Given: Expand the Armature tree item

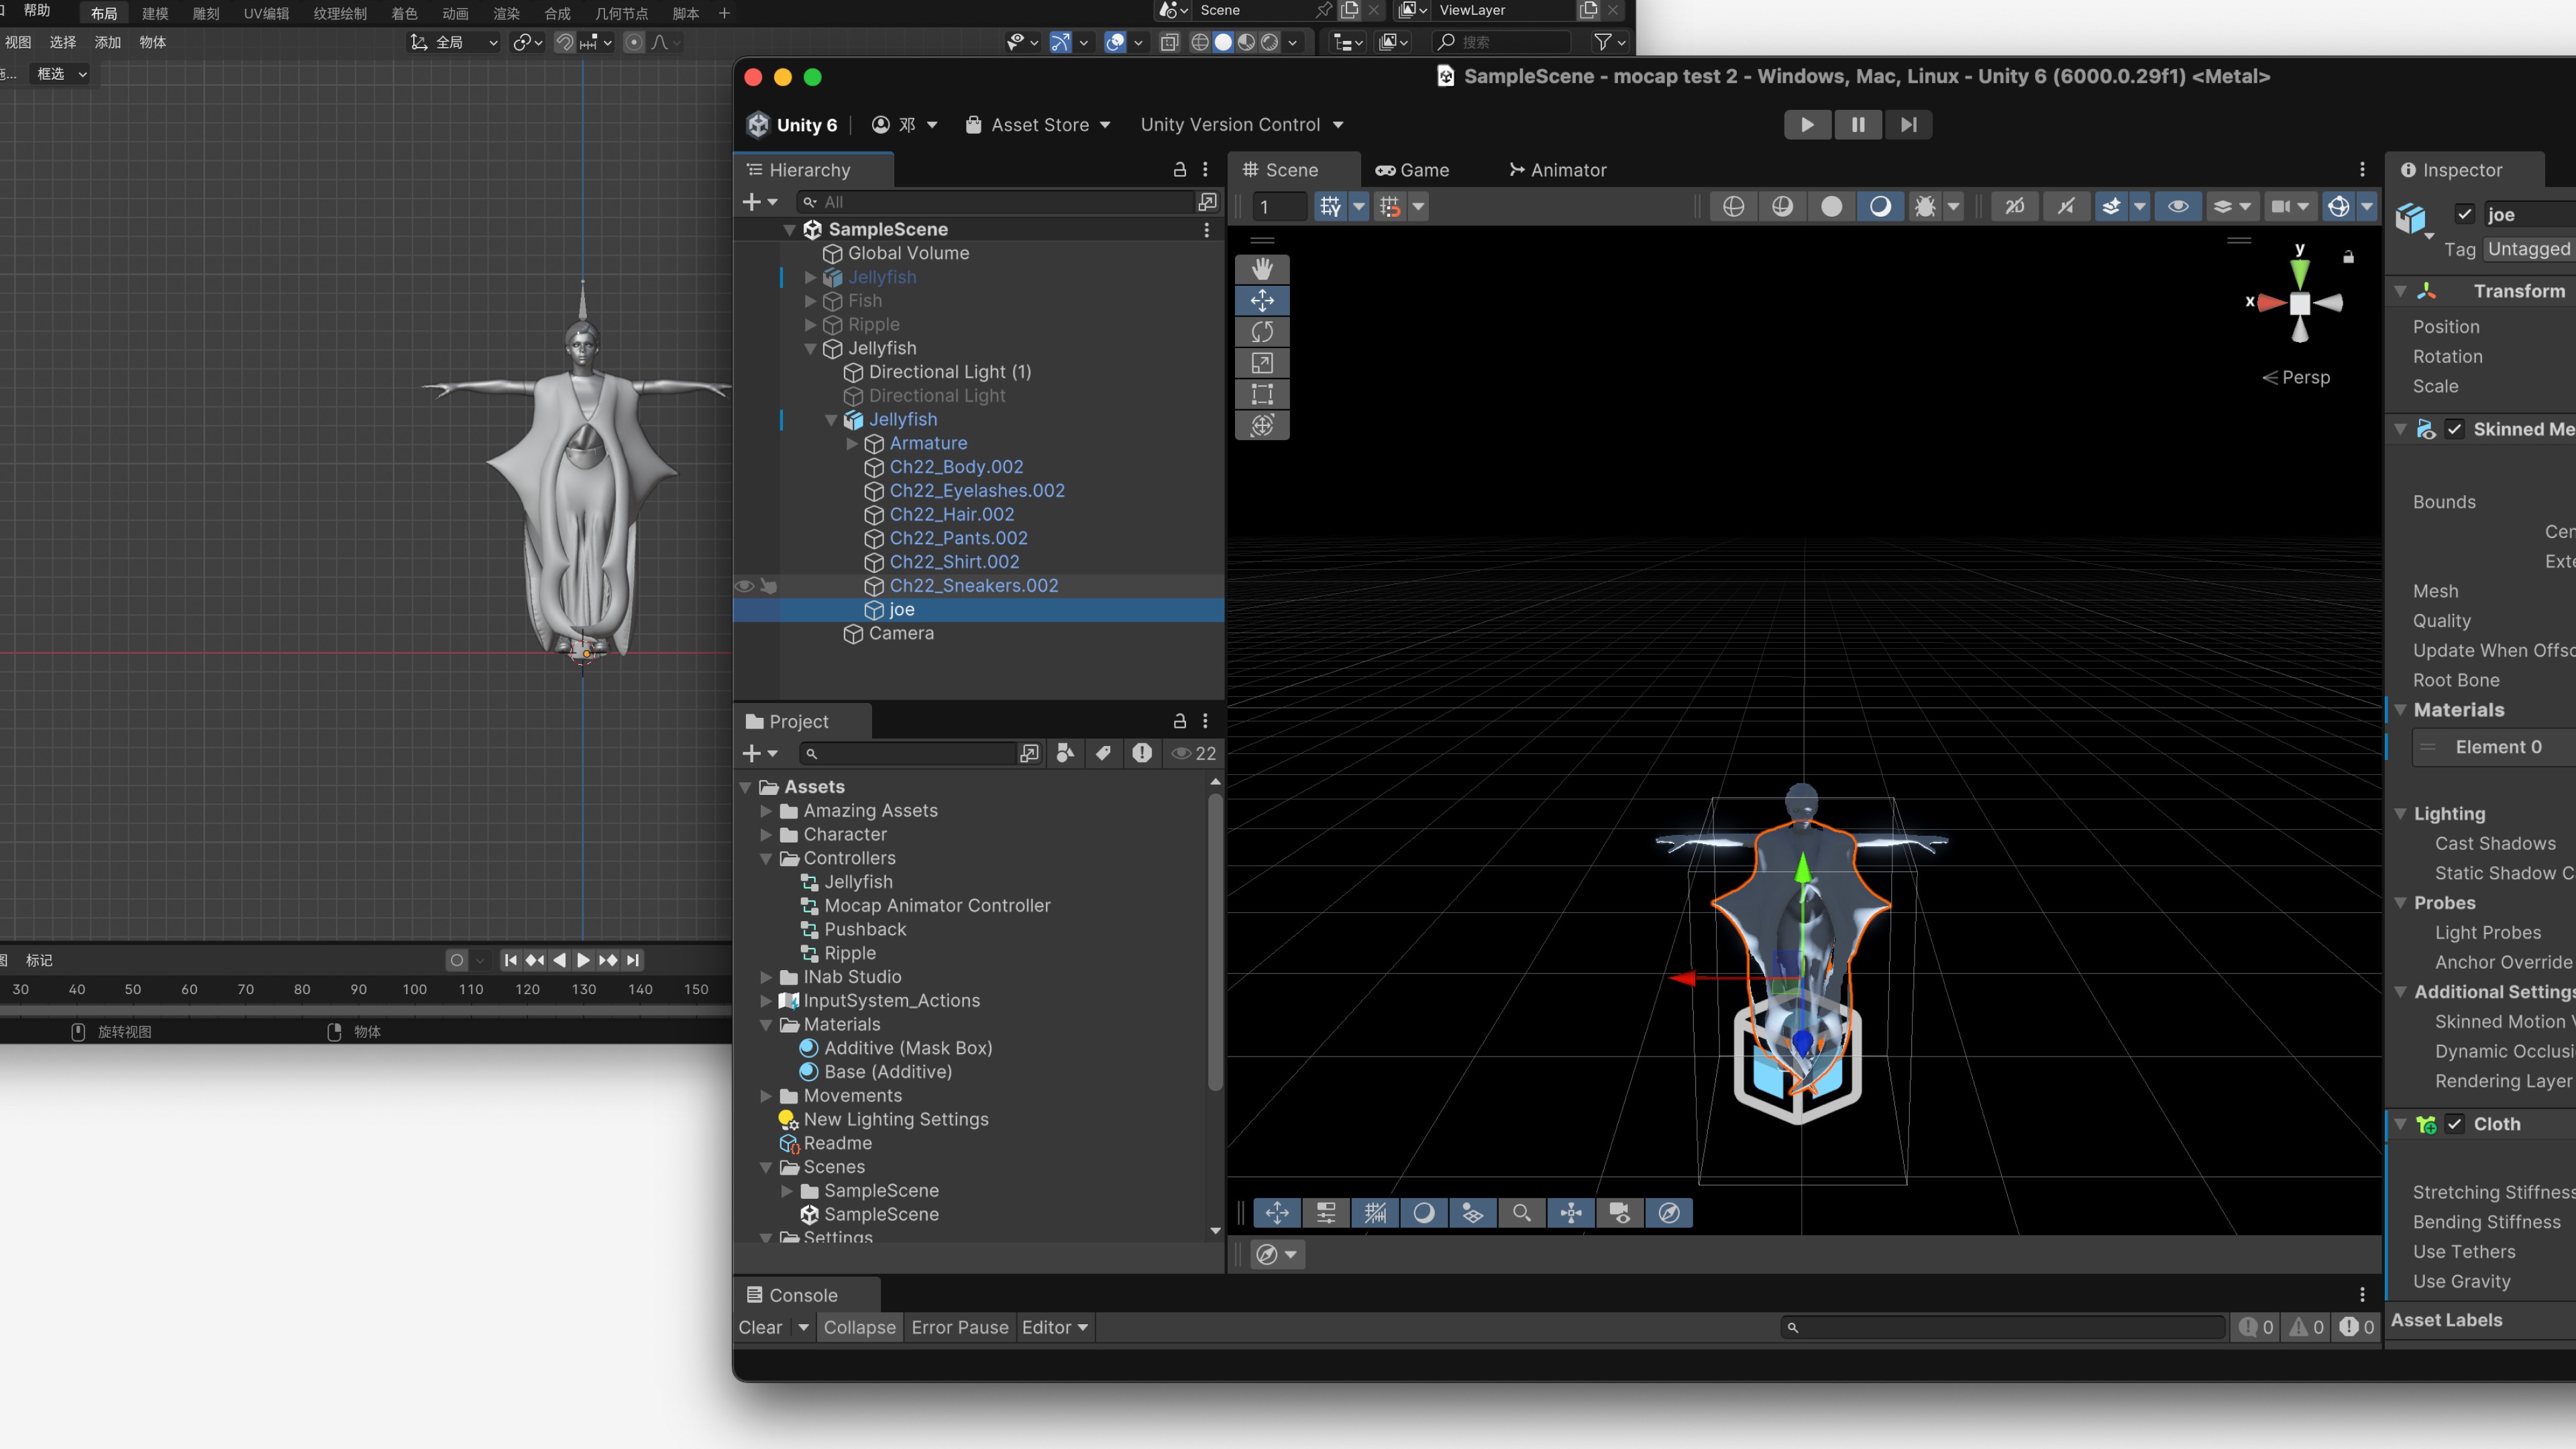Looking at the screenshot, I should tap(852, 443).
